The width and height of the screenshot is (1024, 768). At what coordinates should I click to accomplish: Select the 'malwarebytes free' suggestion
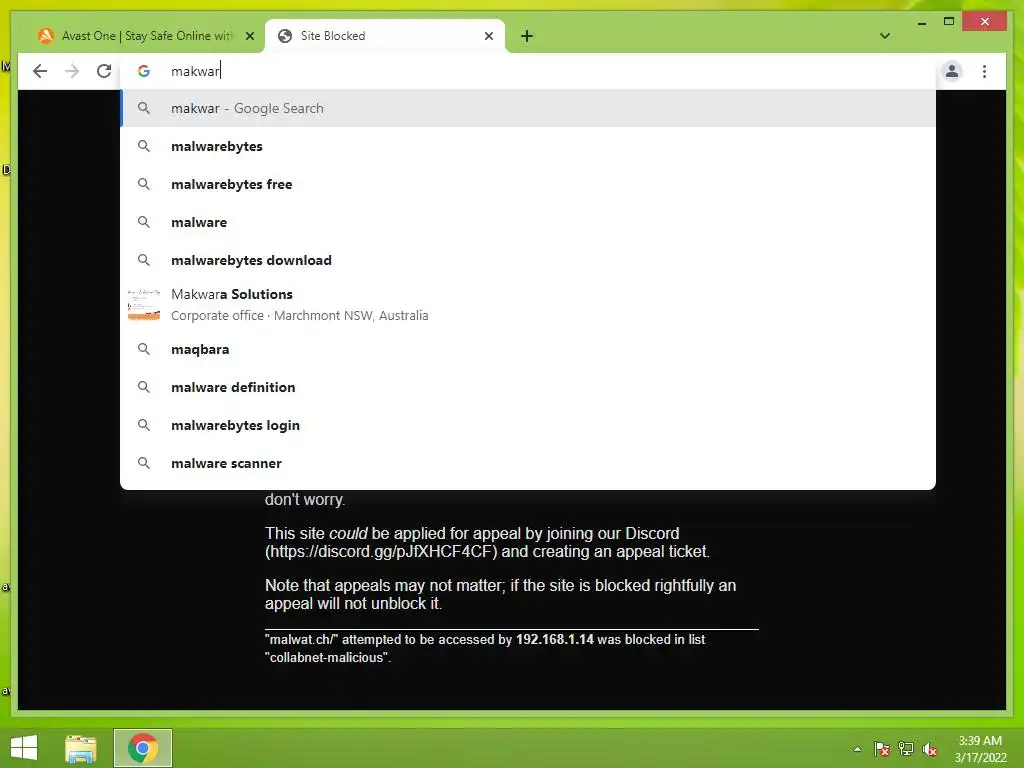(x=528, y=184)
